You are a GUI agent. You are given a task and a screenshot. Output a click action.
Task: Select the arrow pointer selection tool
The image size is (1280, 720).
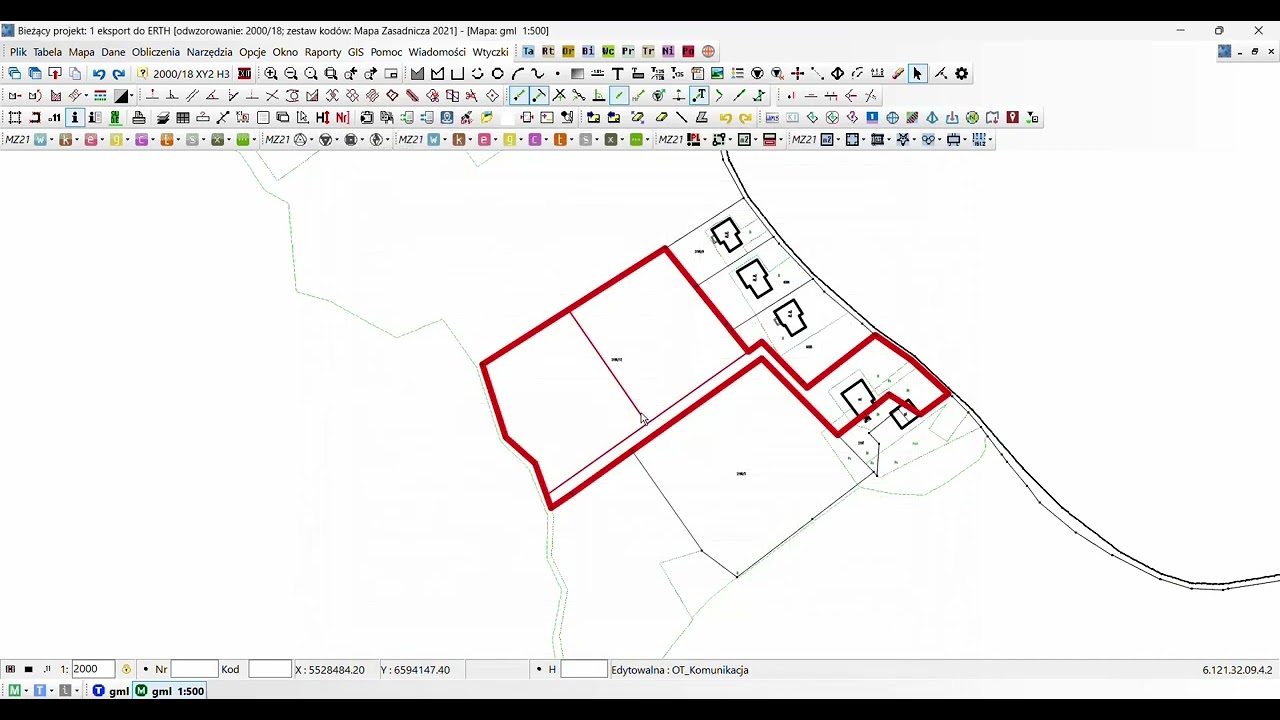[x=917, y=74]
